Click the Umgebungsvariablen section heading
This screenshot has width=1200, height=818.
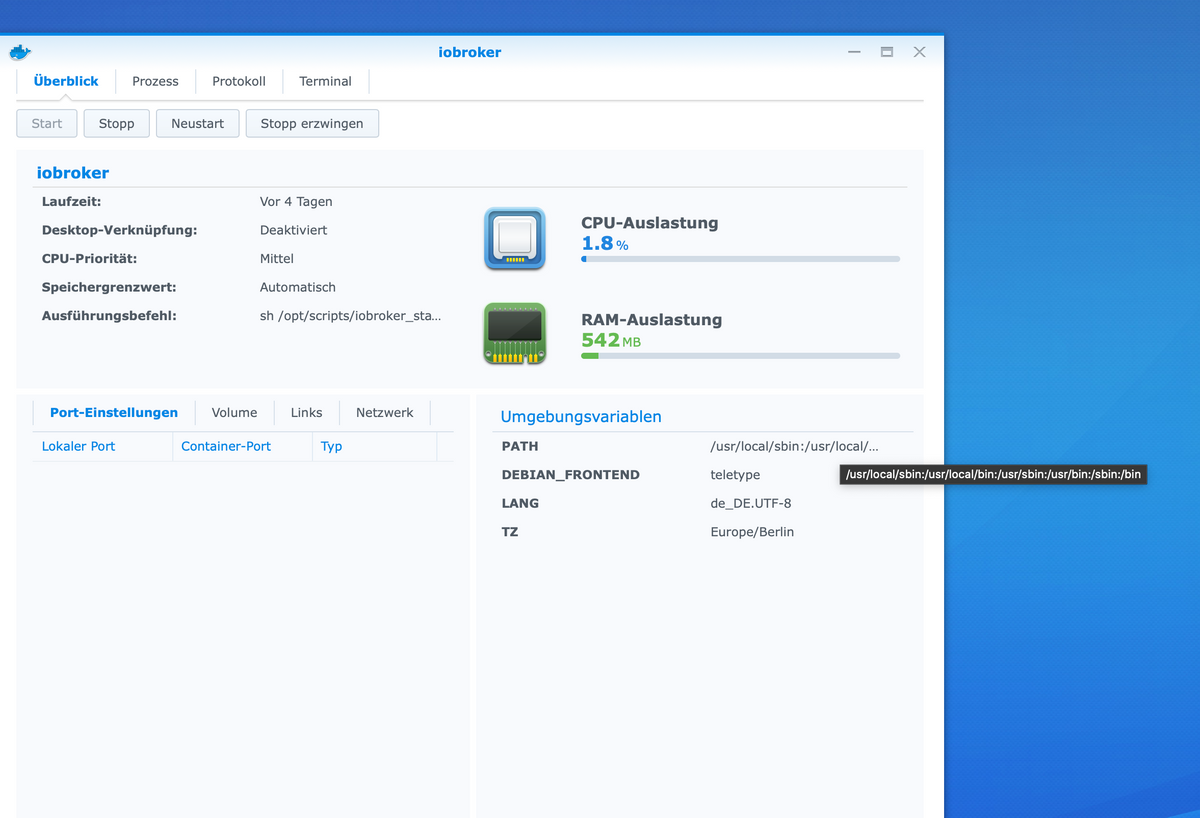click(581, 417)
